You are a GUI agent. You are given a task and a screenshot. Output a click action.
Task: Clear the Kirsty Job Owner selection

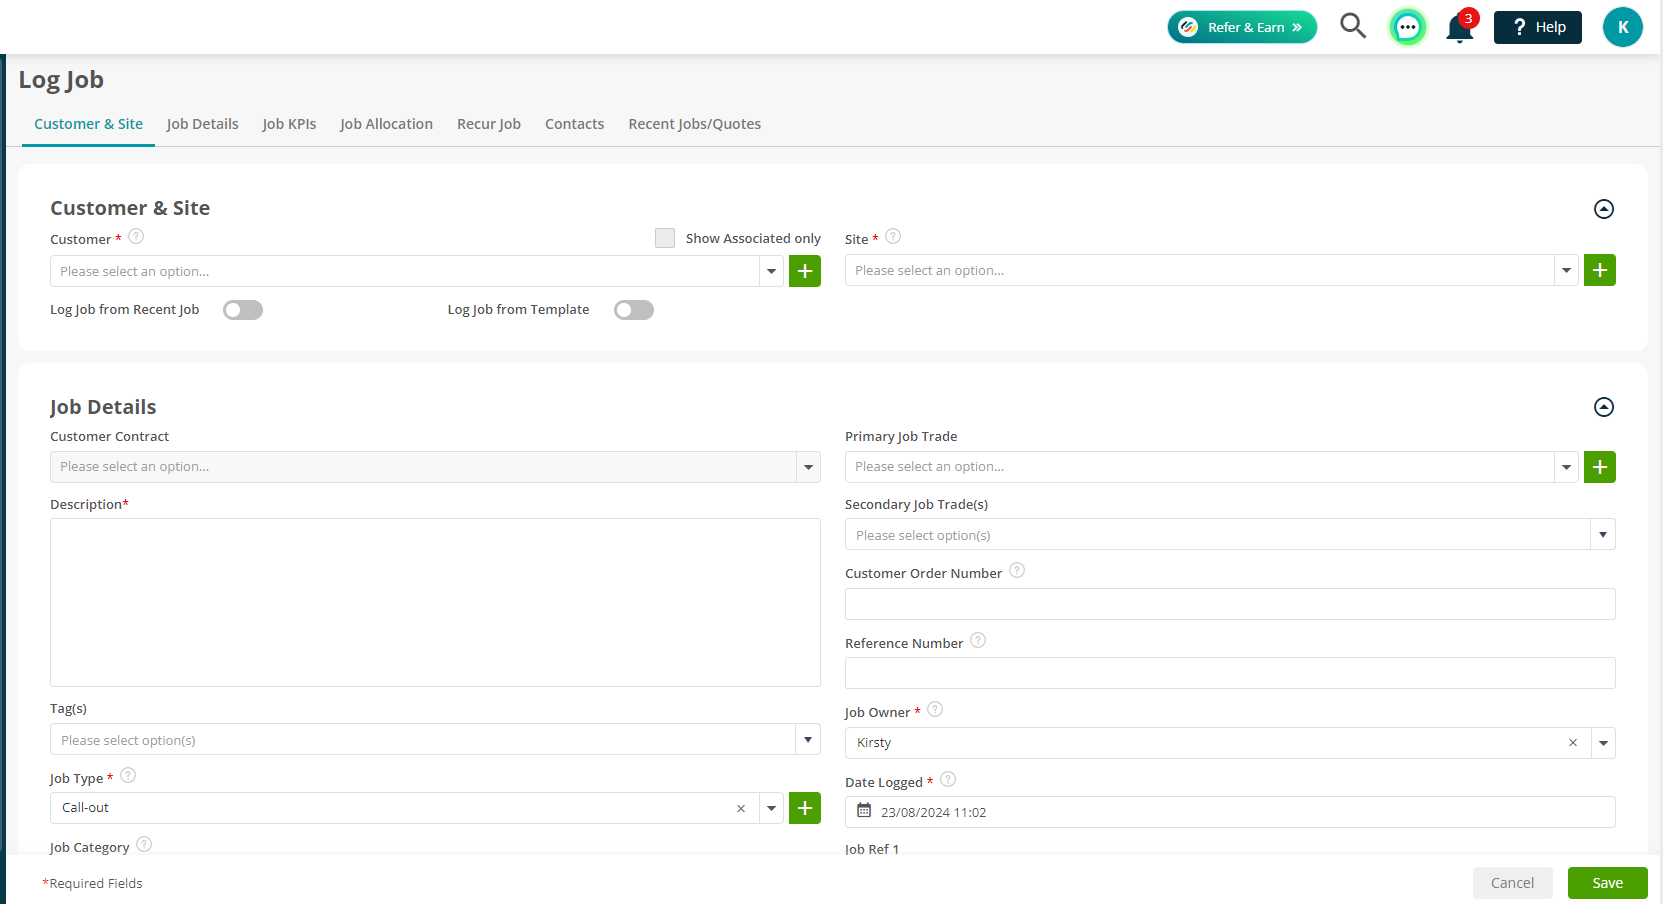click(x=1573, y=743)
